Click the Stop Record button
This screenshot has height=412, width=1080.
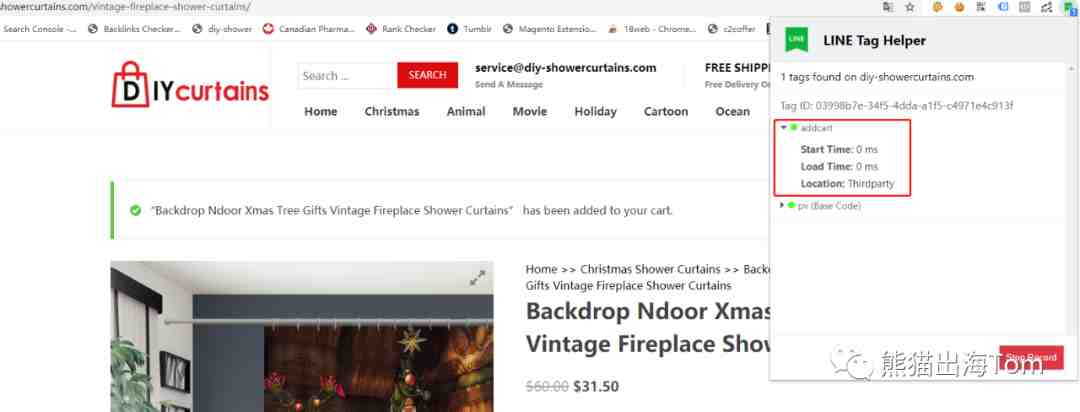coord(1031,357)
